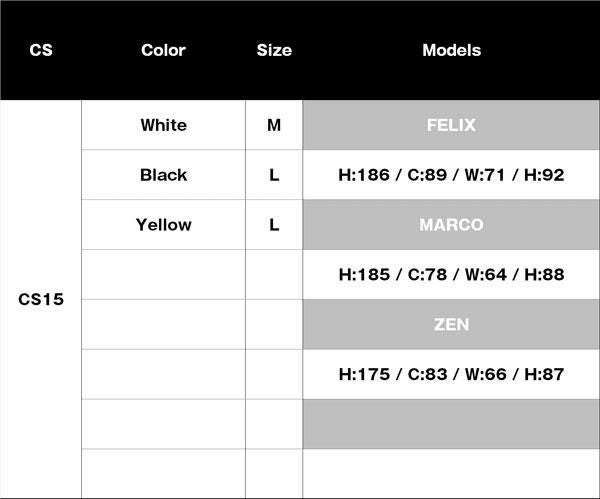This screenshot has width=600, height=499.
Task: Choose the Yellow color cell
Action: [x=163, y=225]
